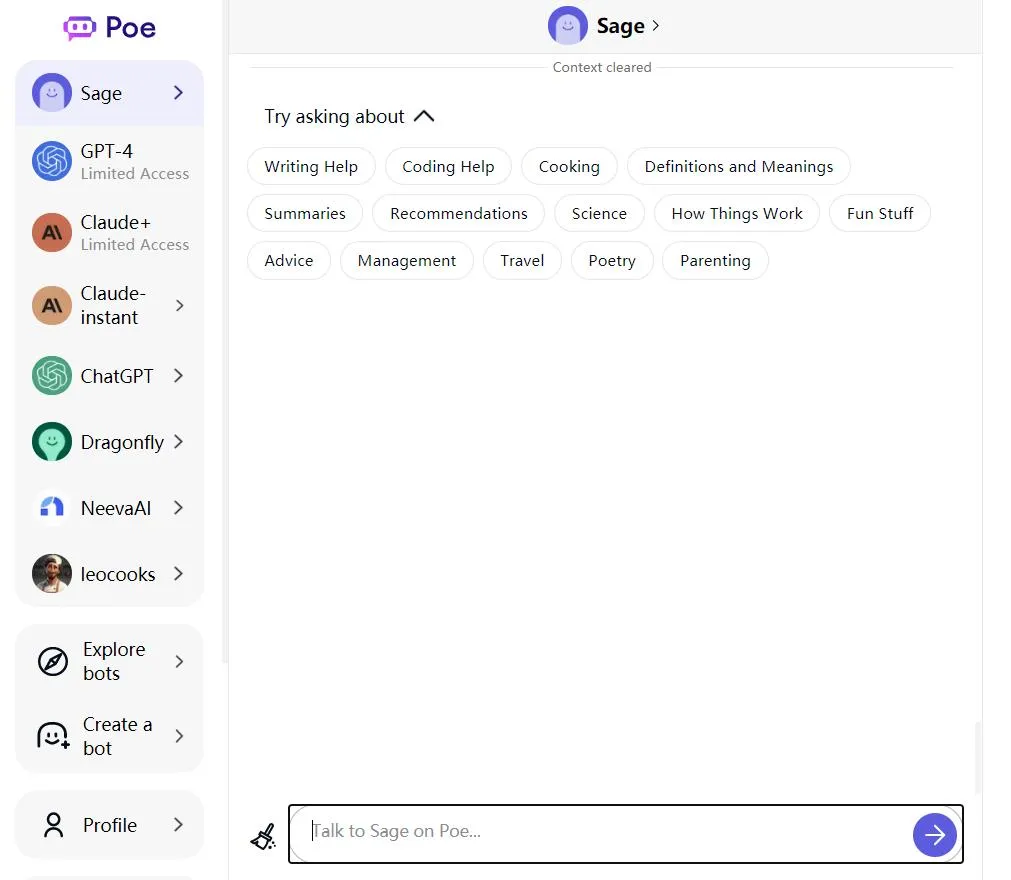Click the chat scrollbar thumb
Screen dimensions: 1011x880
tap(978, 758)
